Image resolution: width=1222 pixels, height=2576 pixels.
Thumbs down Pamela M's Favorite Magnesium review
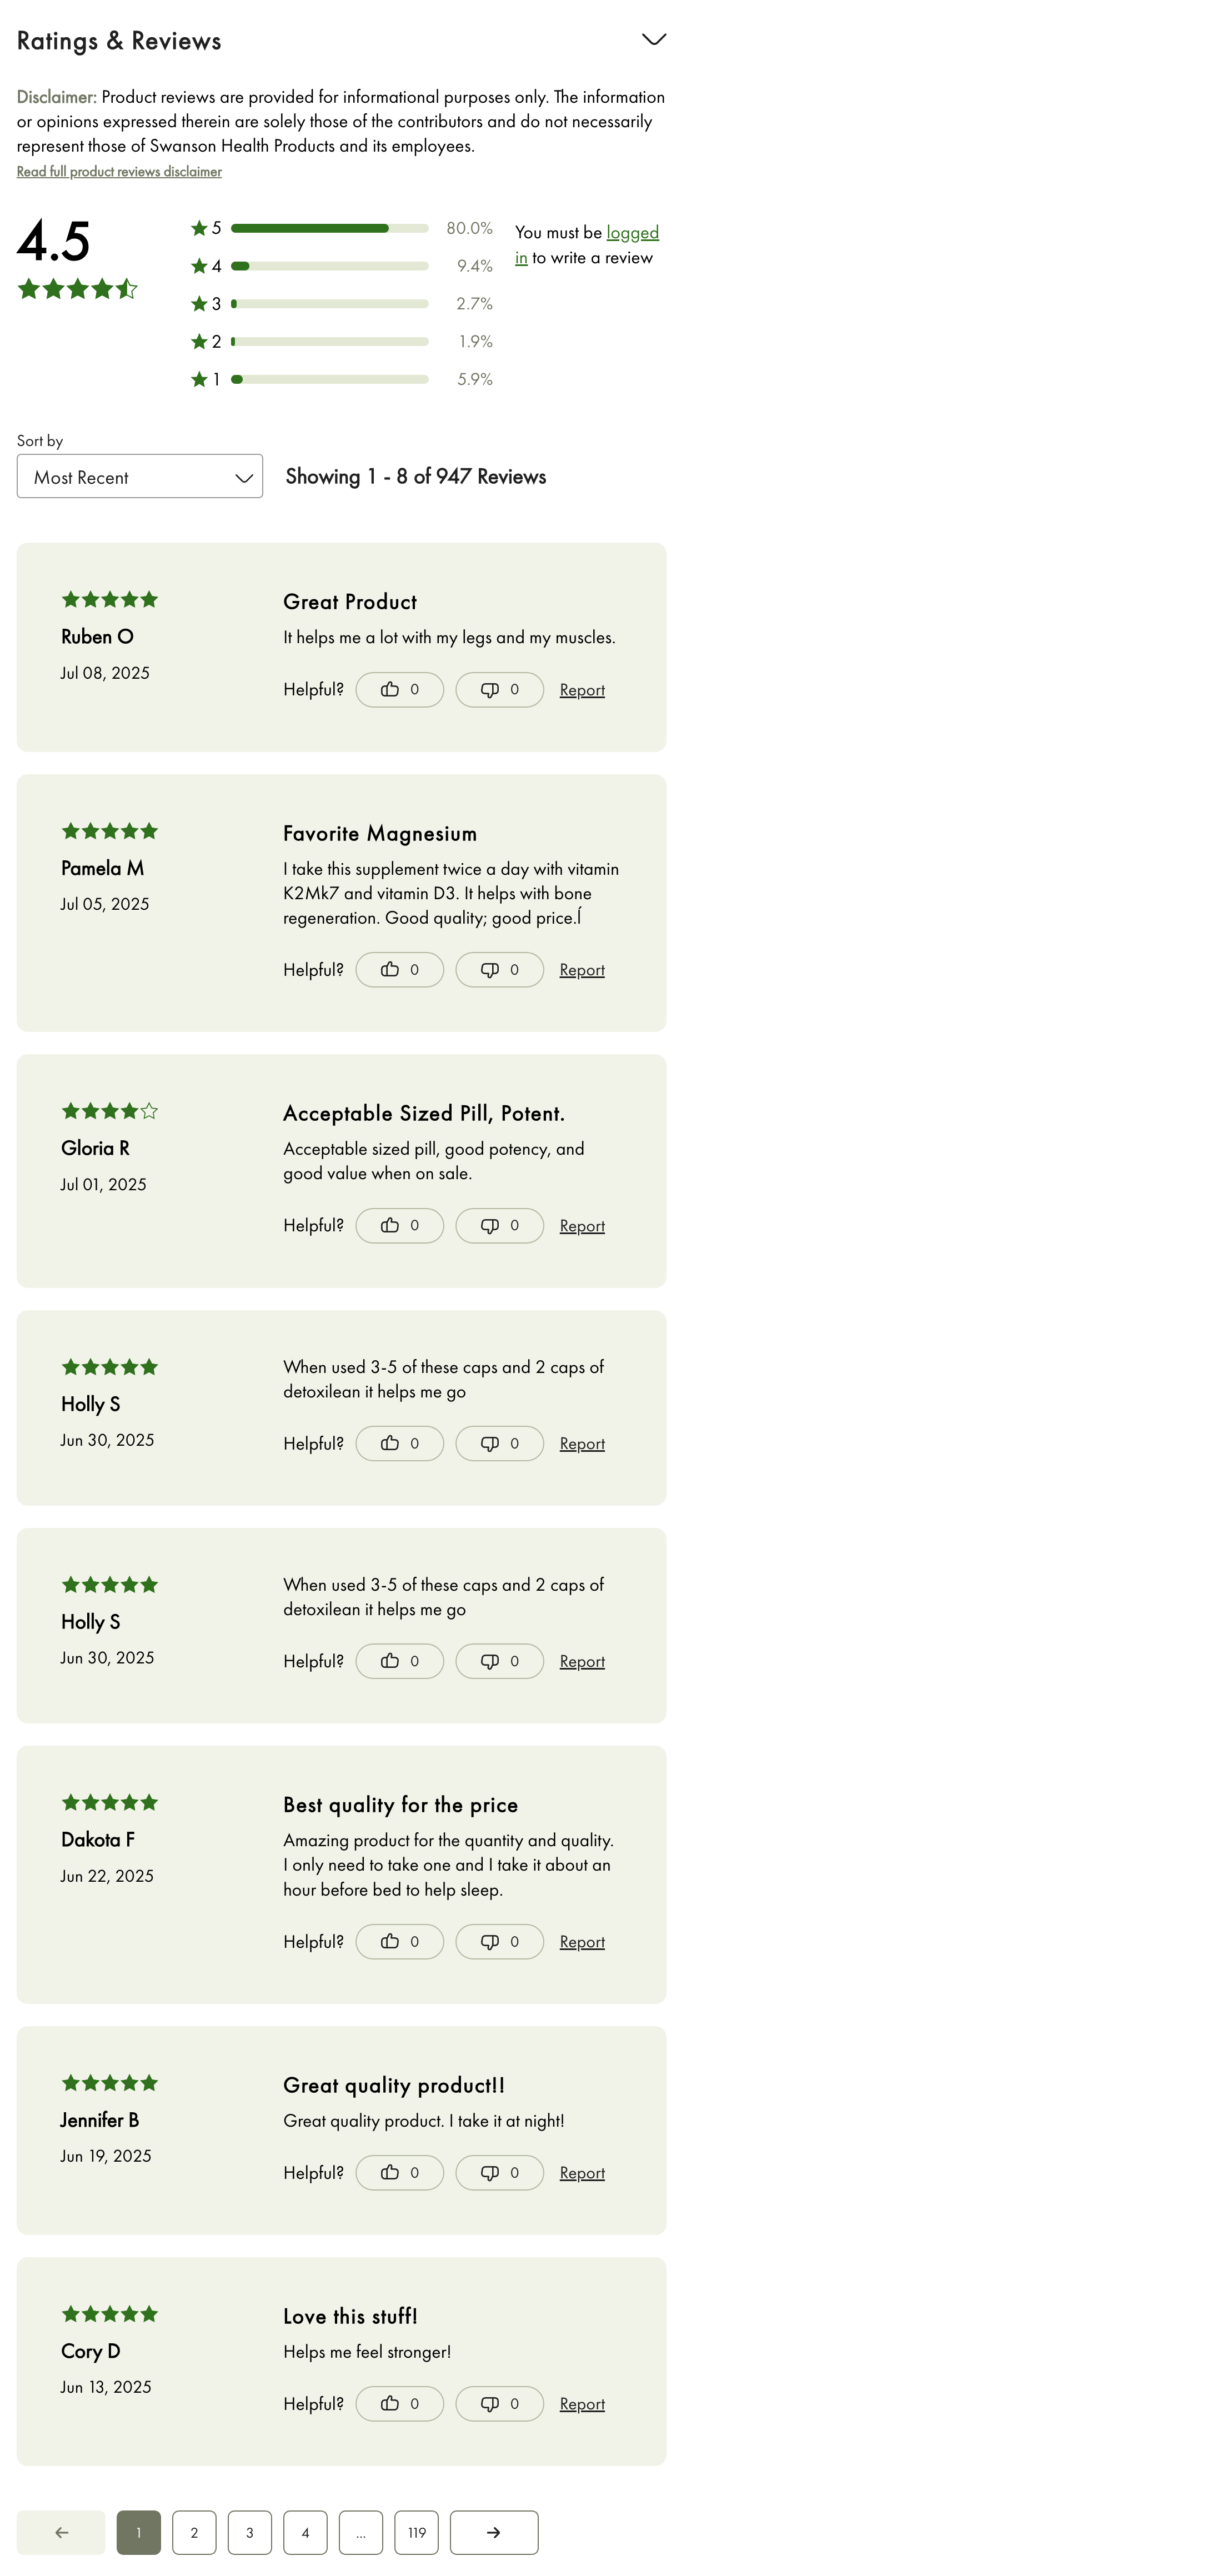[x=499, y=970]
